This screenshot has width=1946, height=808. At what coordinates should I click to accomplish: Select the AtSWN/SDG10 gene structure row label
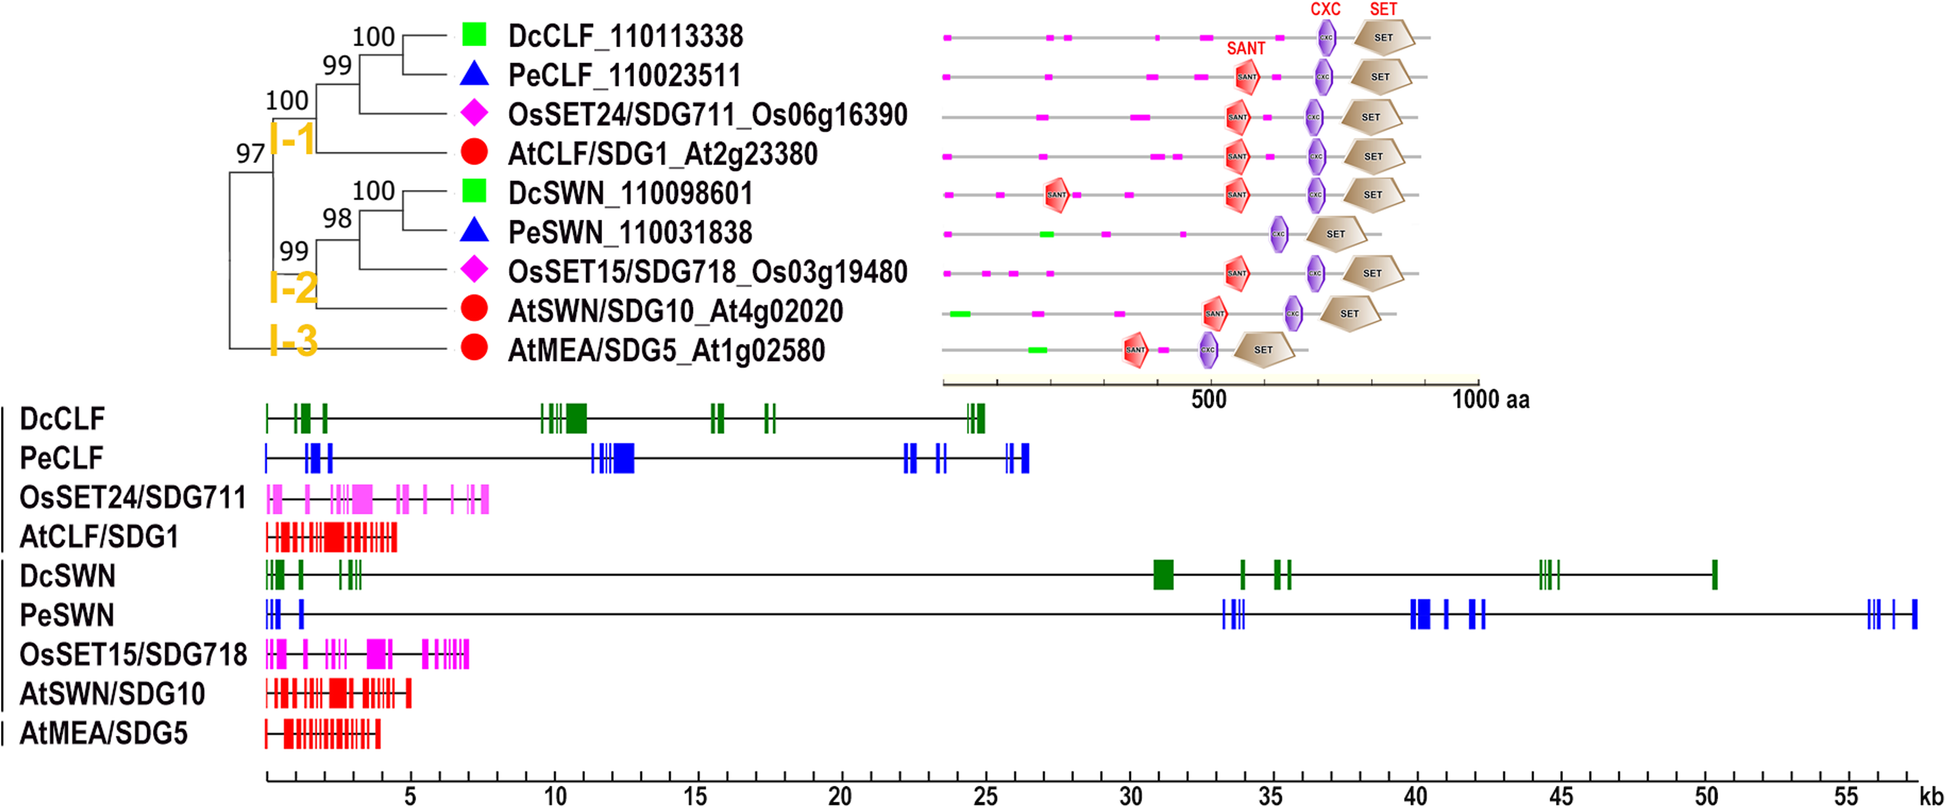tap(112, 694)
